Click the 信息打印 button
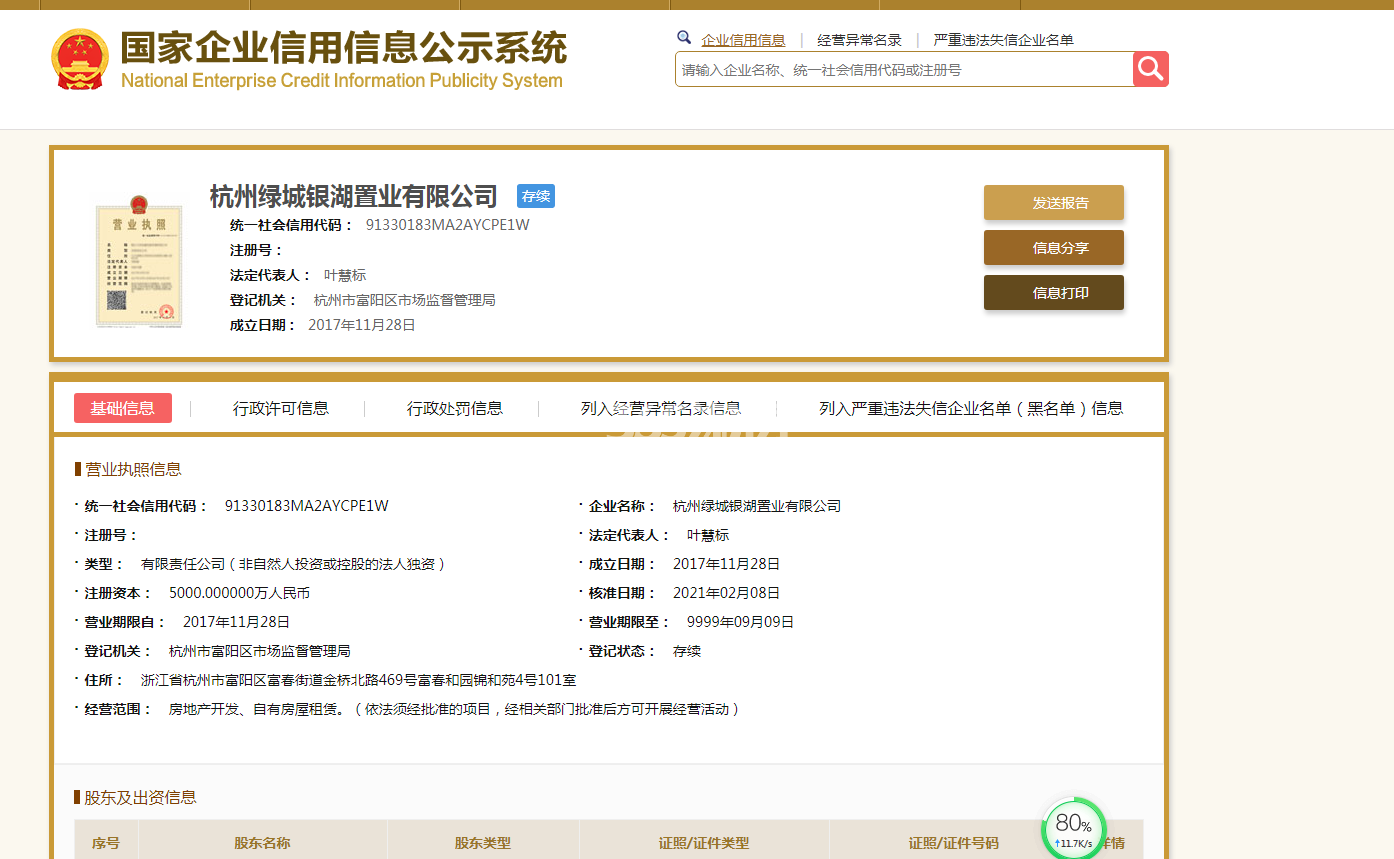This screenshot has width=1394, height=859. (1054, 293)
